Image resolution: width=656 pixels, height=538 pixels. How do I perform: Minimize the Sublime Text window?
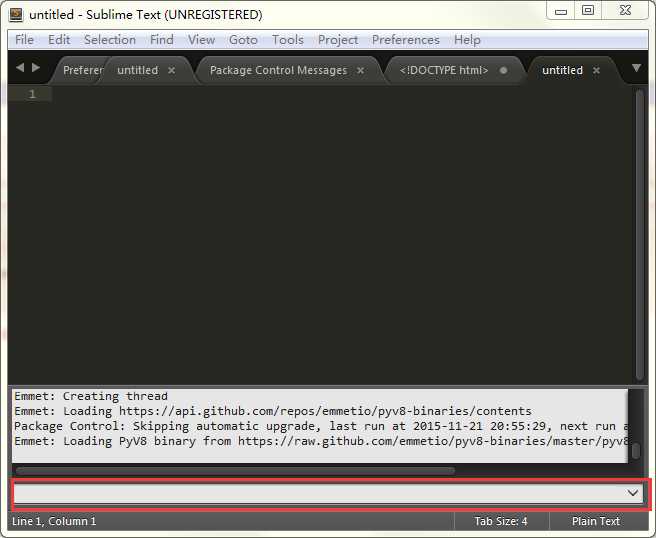click(561, 11)
